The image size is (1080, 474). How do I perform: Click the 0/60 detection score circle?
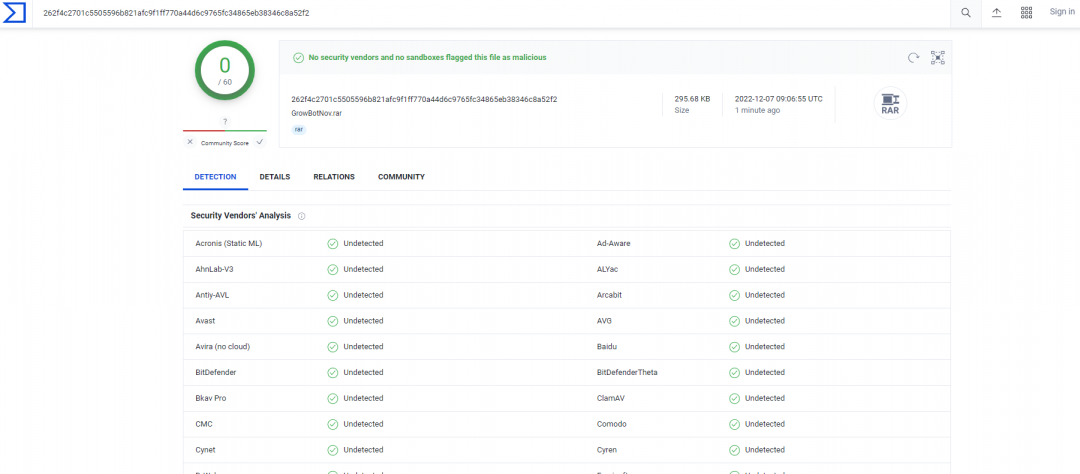coord(225,70)
